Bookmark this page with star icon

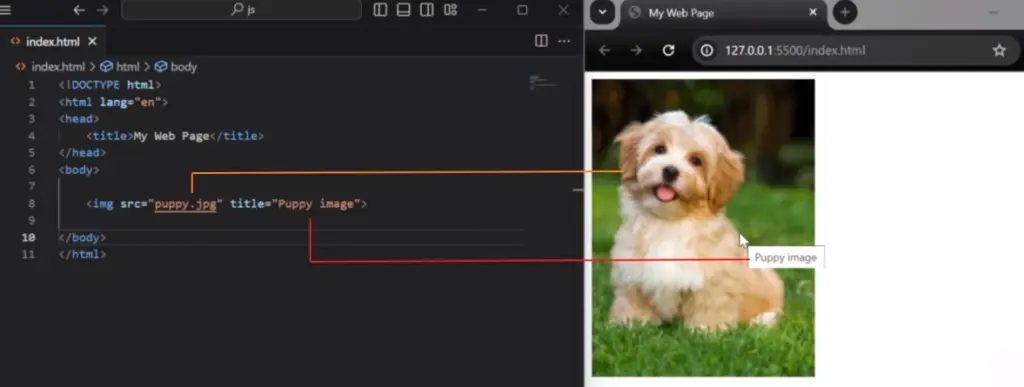pos(999,50)
